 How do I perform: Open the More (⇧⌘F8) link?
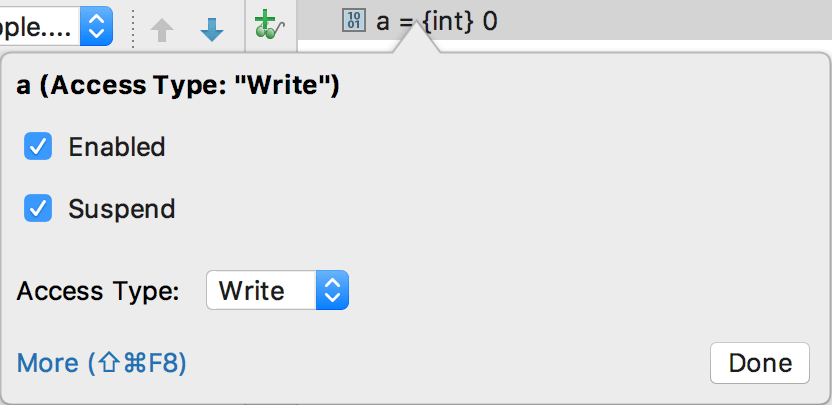(102, 362)
